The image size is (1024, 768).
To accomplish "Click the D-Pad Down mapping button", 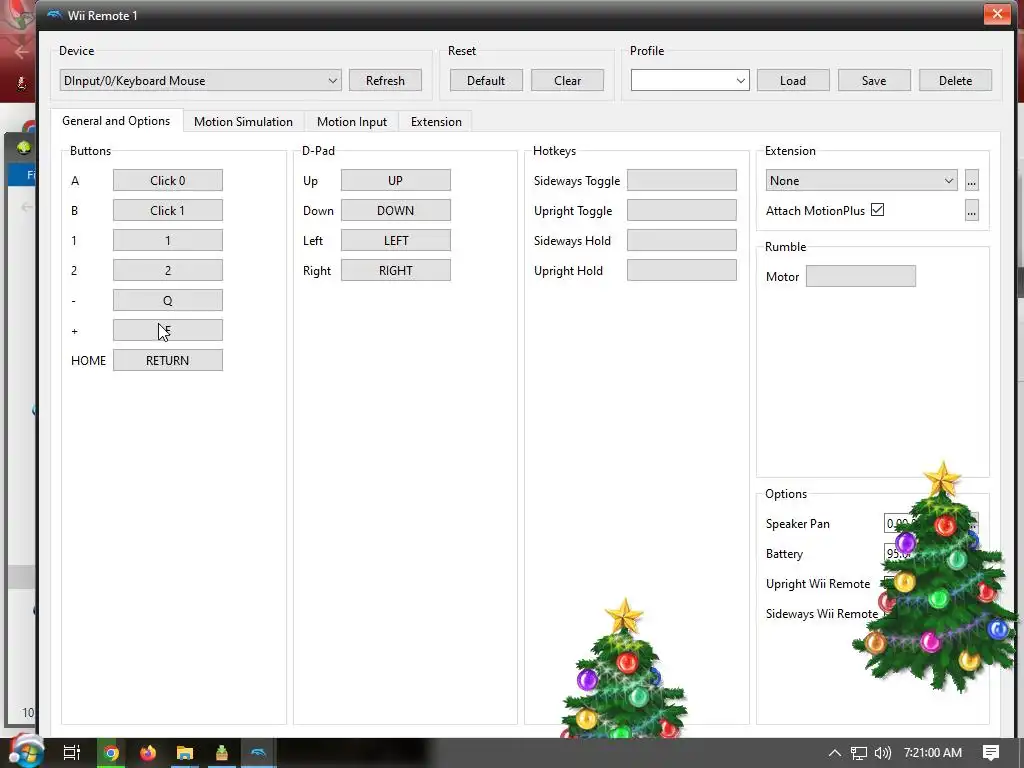I will coord(396,210).
